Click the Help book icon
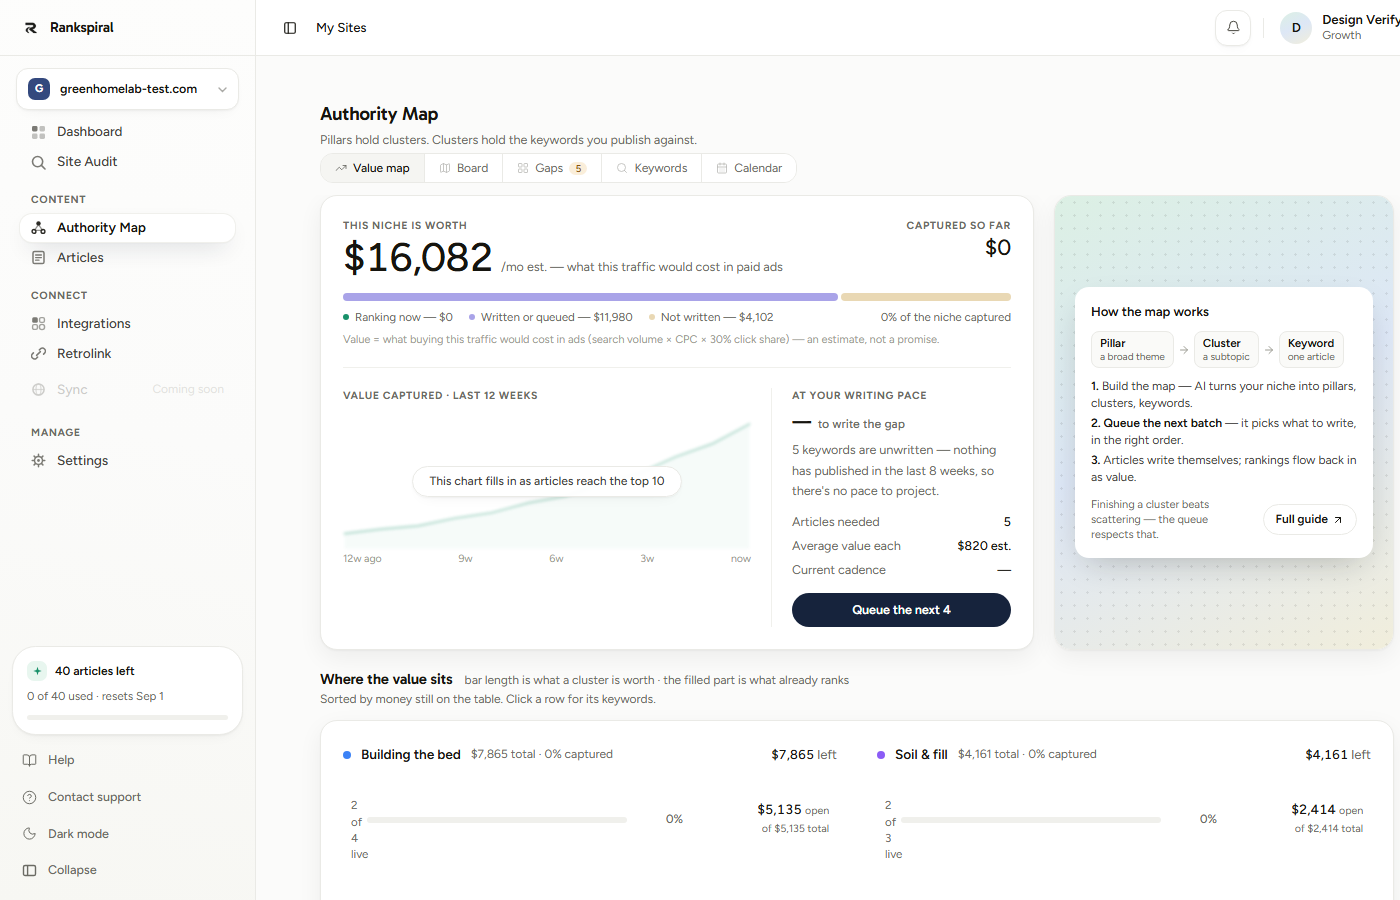The image size is (1400, 900). coord(30,760)
